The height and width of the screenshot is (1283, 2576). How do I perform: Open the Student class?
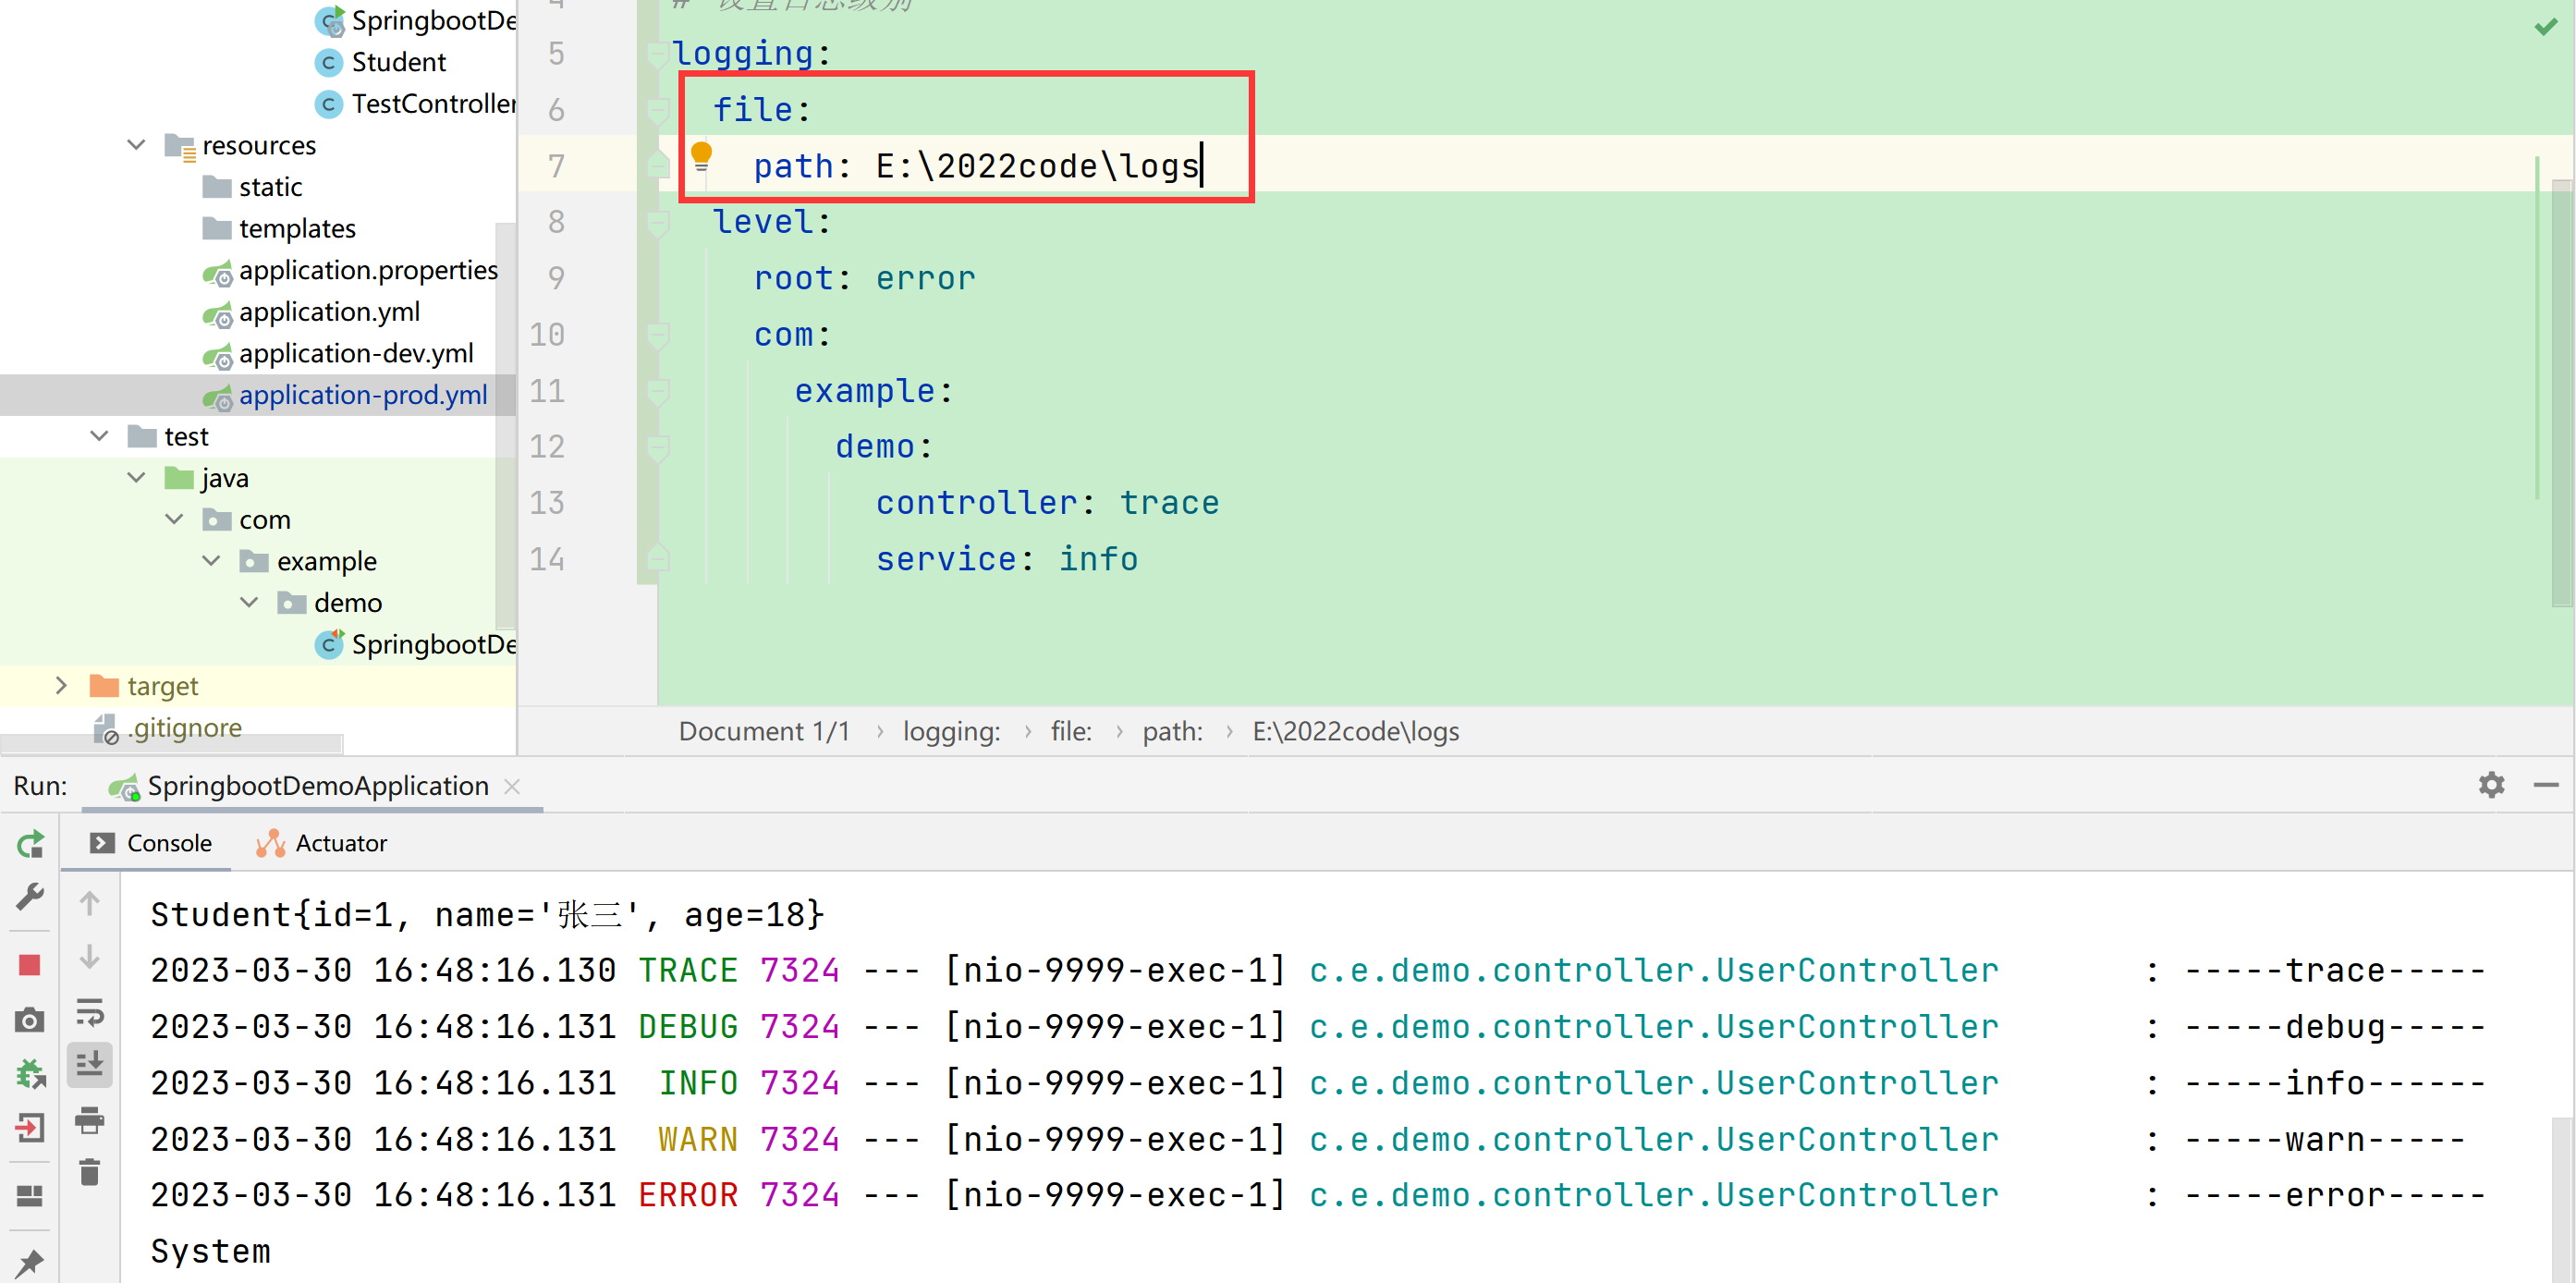coord(381,62)
